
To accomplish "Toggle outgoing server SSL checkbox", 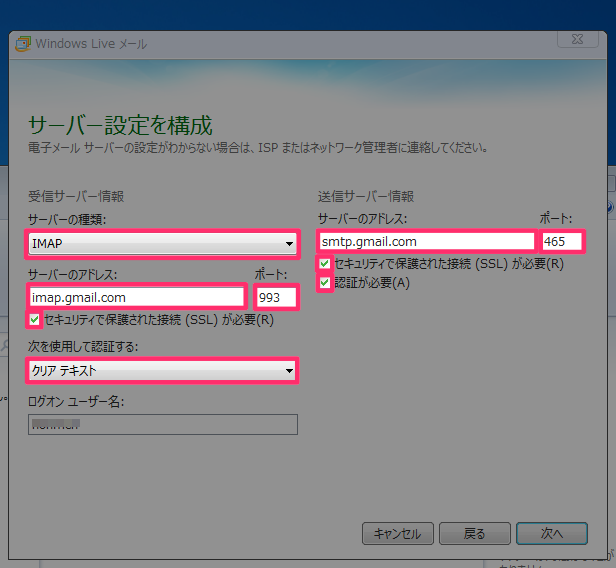I will tap(325, 264).
